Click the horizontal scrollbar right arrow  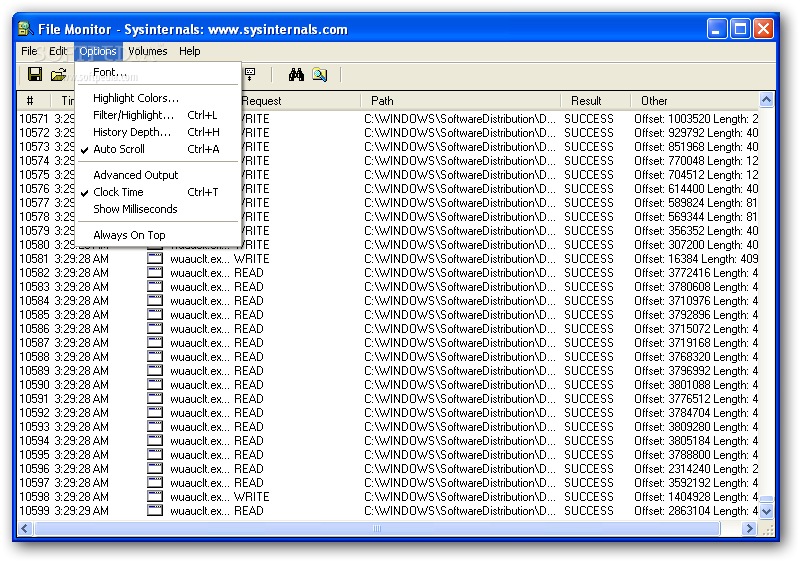(749, 529)
